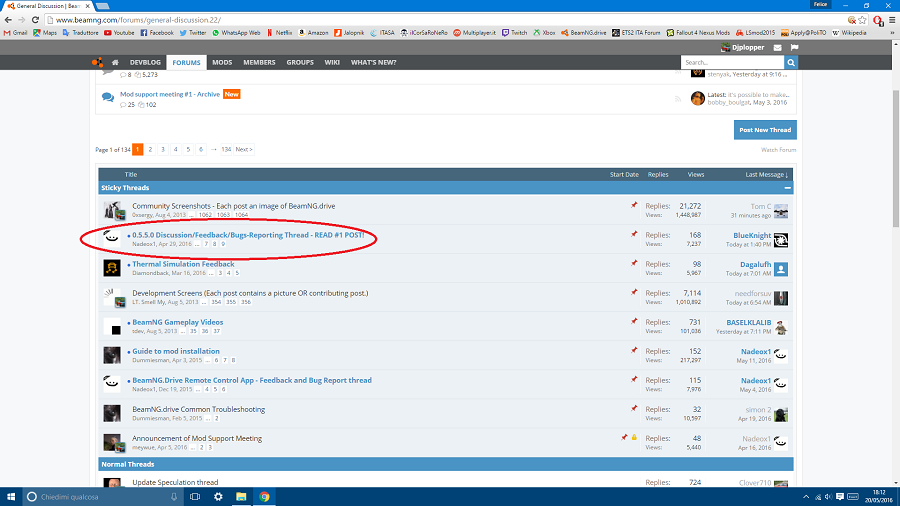
Task: Open the MODS nav tab
Action: [x=222, y=63]
